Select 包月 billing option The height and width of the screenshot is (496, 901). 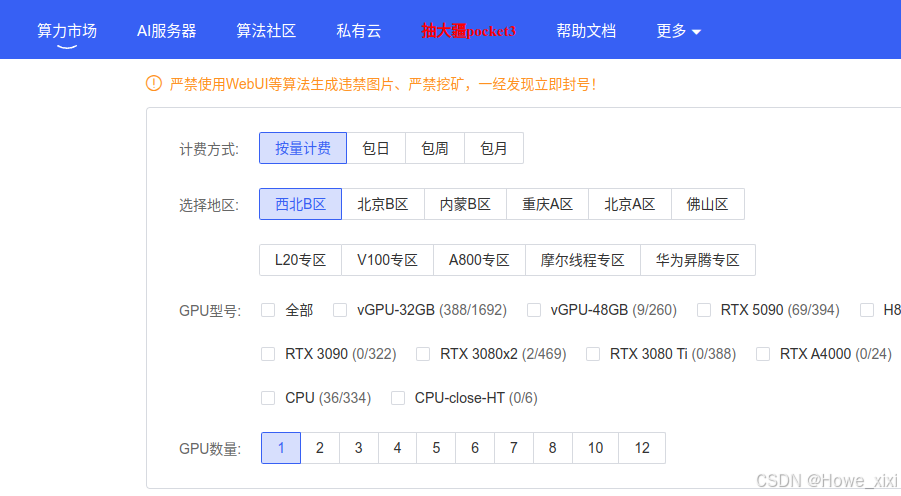tap(494, 148)
